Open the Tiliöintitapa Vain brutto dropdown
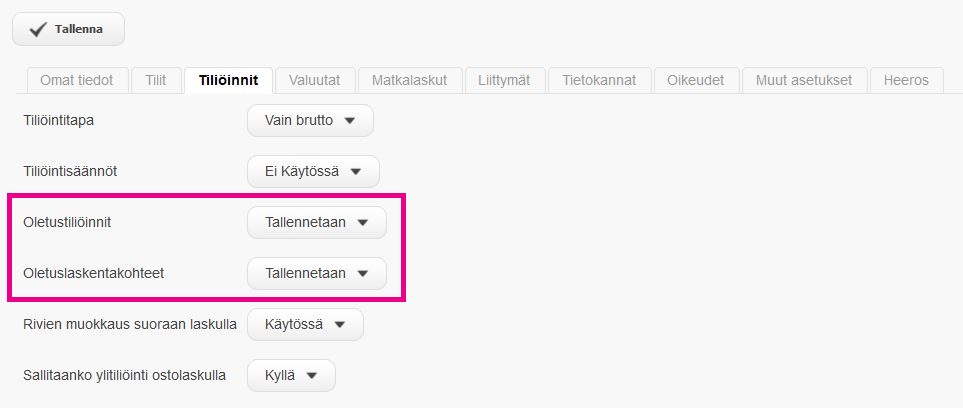This screenshot has height=408, width=963. click(x=310, y=120)
